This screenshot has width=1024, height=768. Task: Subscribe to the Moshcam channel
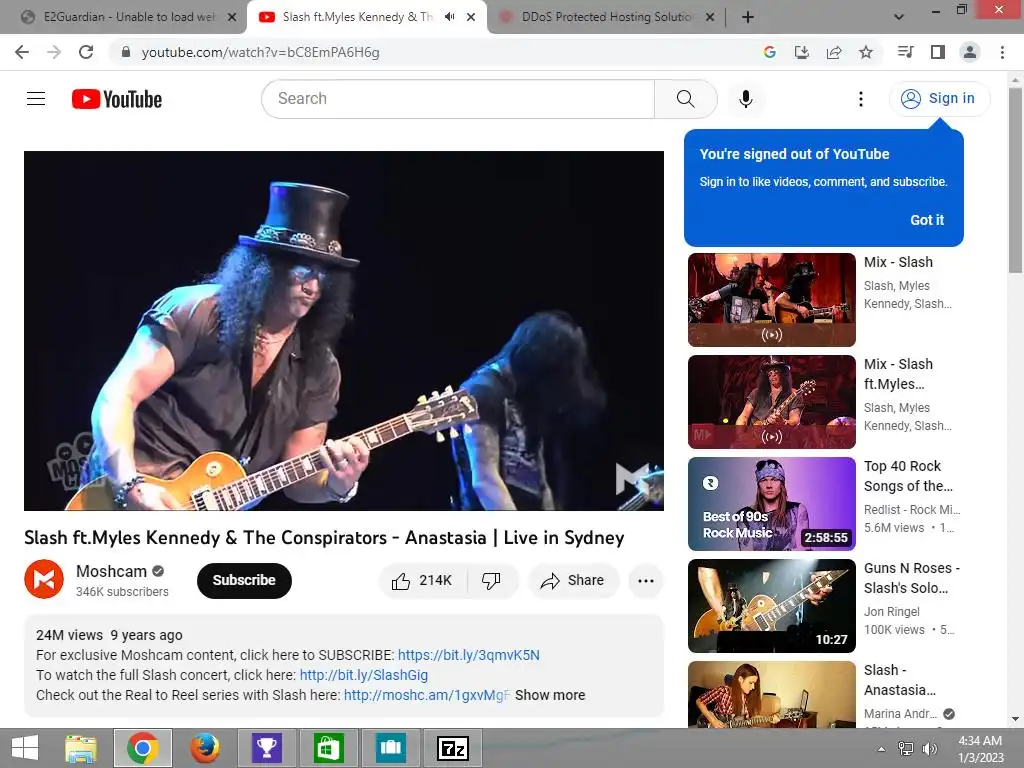(244, 581)
